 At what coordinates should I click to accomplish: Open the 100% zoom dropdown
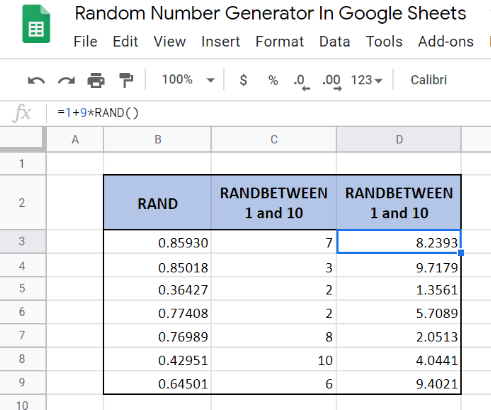point(188,80)
